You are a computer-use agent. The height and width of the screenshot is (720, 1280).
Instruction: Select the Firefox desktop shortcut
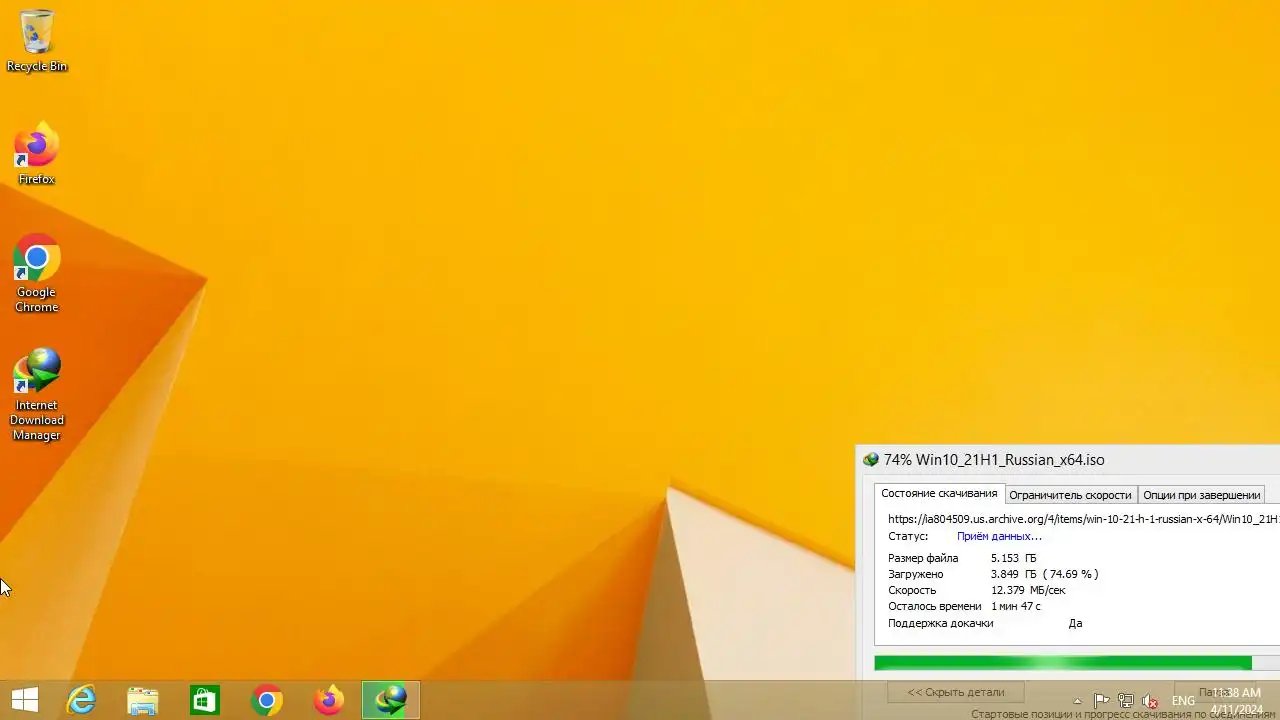pyautogui.click(x=37, y=154)
